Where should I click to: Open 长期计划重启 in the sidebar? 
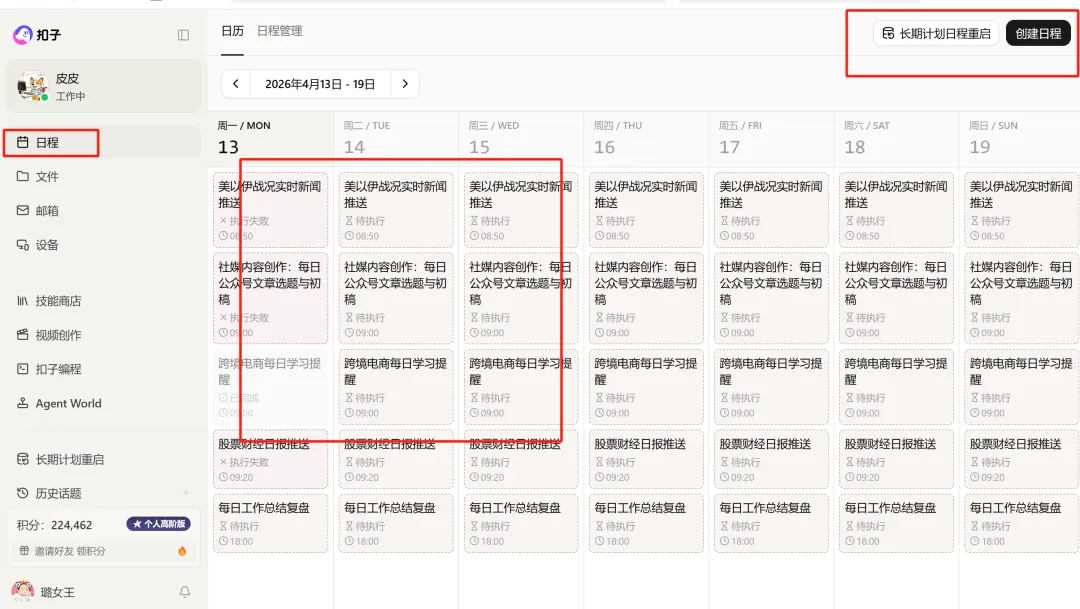(103, 460)
